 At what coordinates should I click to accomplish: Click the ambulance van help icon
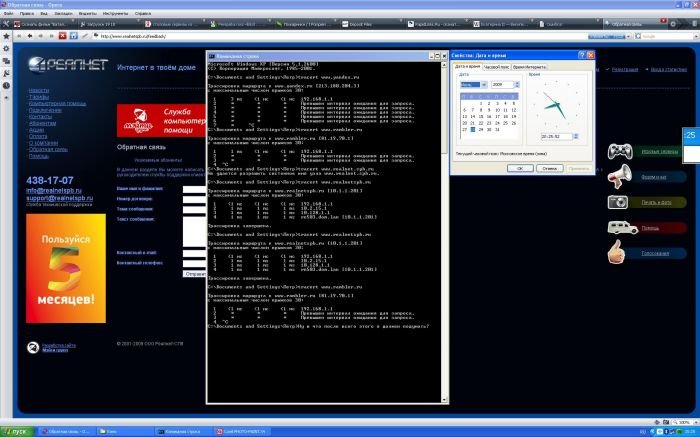pos(619,227)
